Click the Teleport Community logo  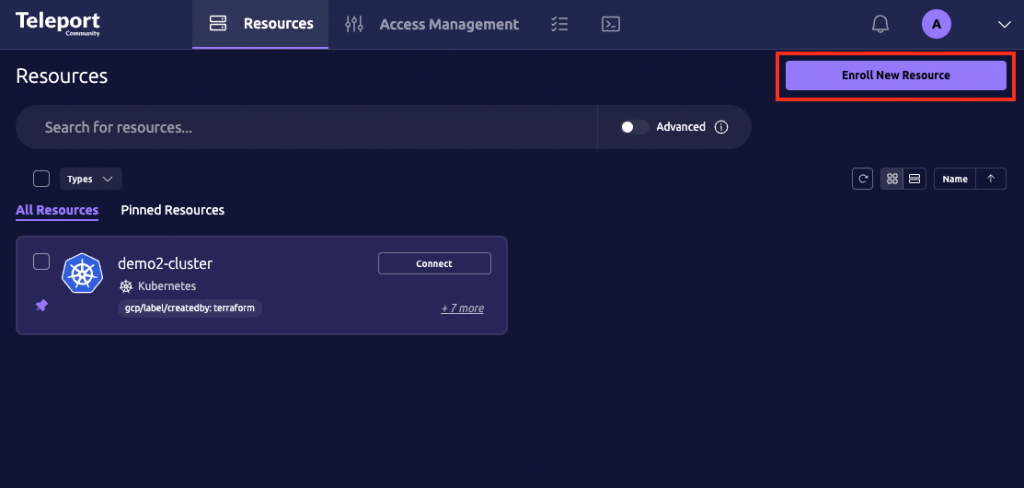tap(58, 24)
